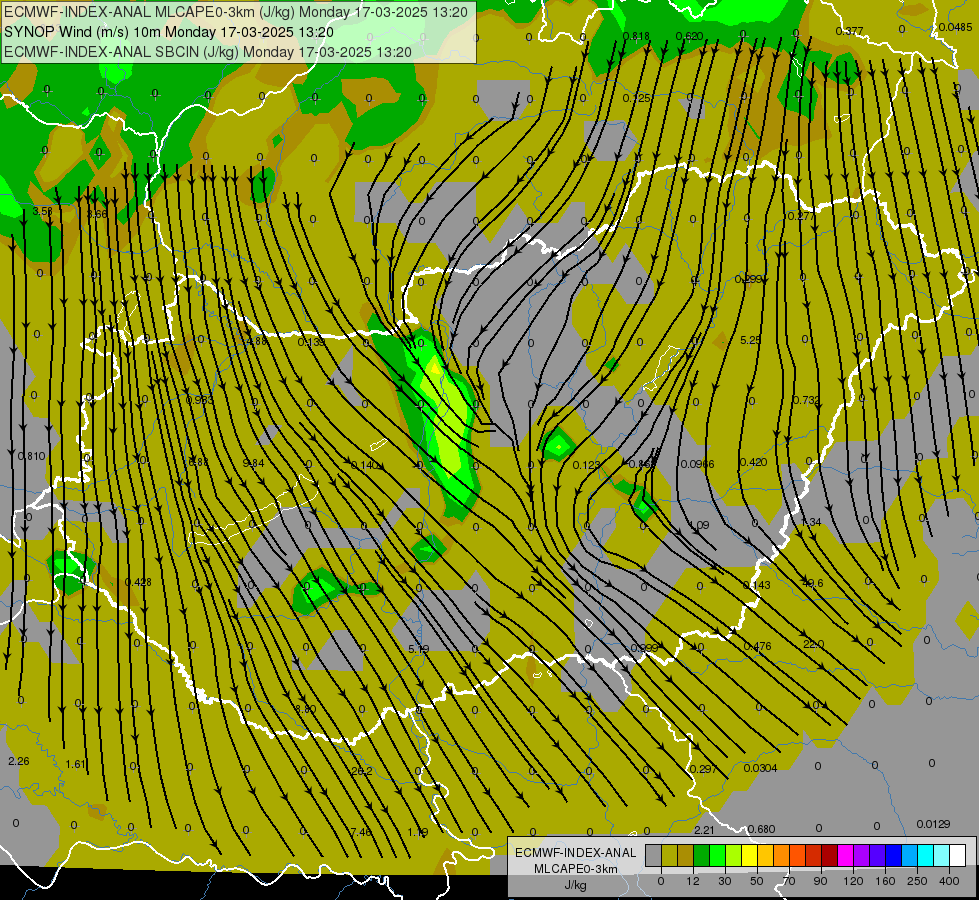Click the lime legend swatch right of 30
Image resolution: width=979 pixels, height=900 pixels.
[x=733, y=855]
